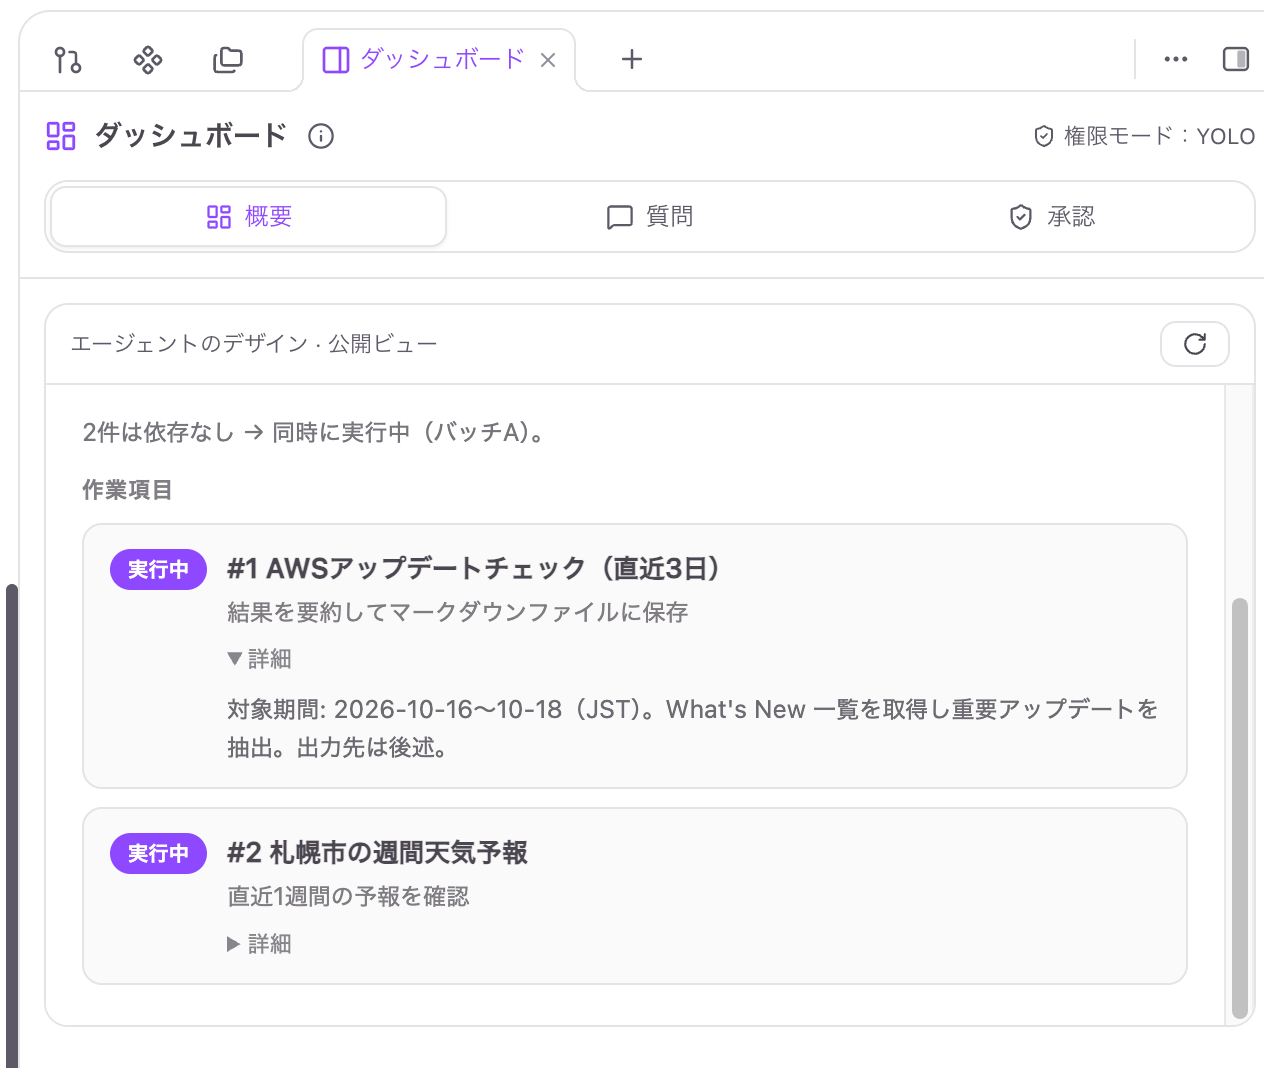Screen dimensions: 1264x1068
Task: Switch to the 承認 tab
Action: pyautogui.click(x=1052, y=217)
